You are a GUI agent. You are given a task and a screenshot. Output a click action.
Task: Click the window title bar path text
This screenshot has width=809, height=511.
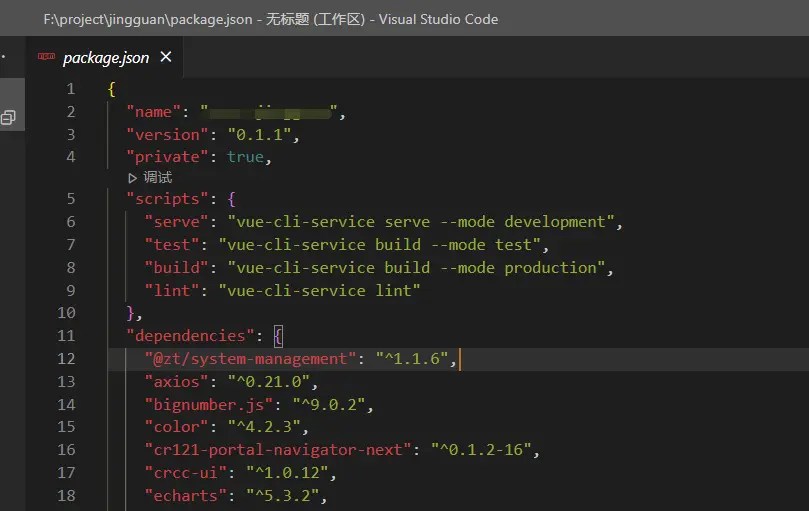271,19
